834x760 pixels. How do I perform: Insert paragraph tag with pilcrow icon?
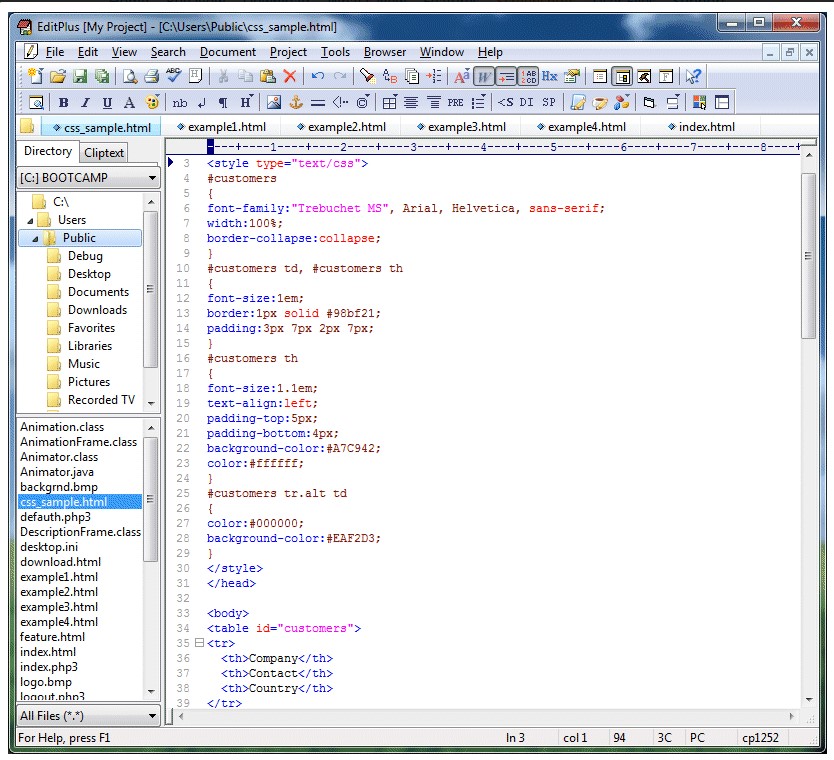tap(223, 102)
